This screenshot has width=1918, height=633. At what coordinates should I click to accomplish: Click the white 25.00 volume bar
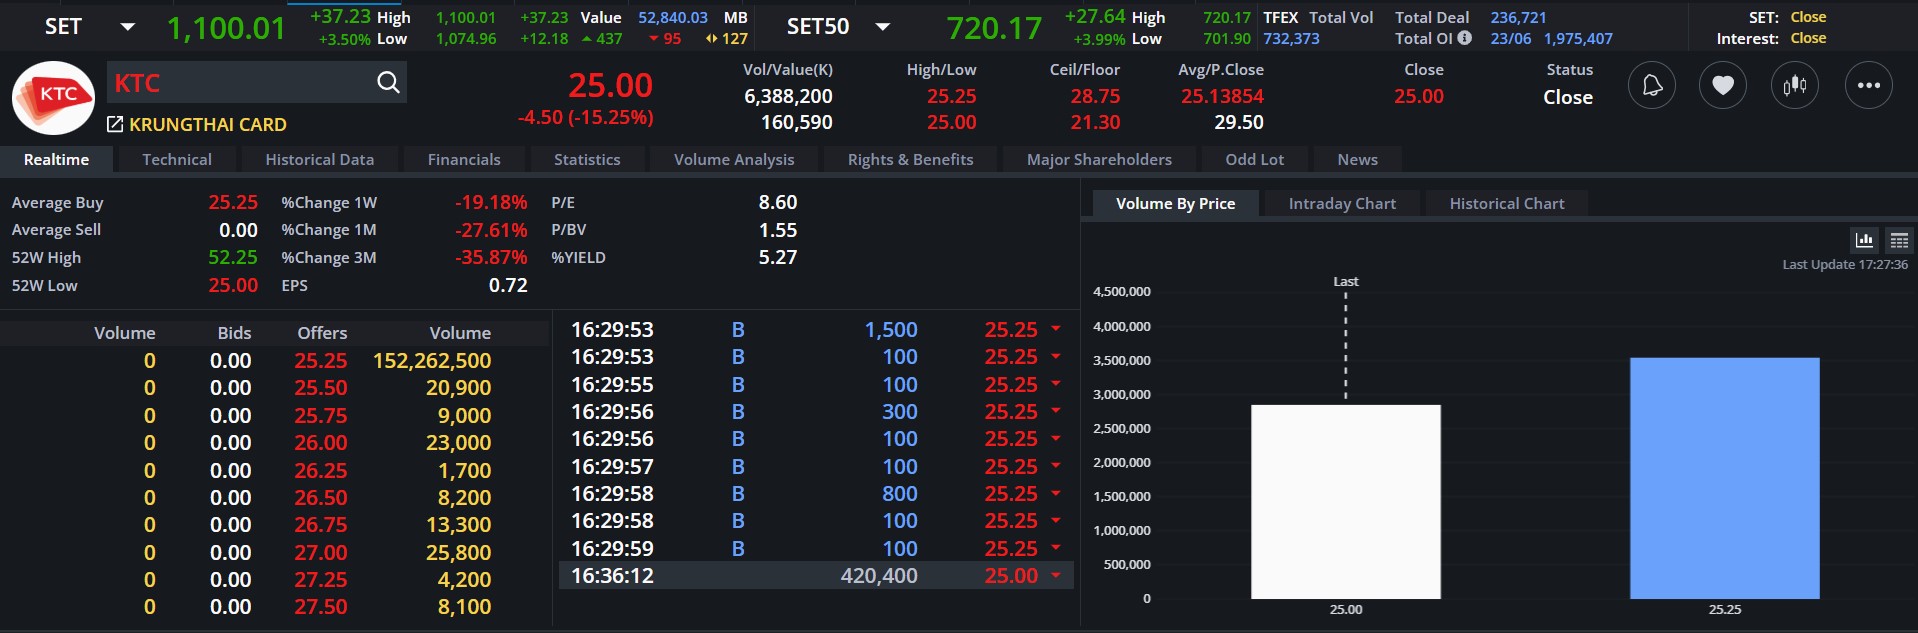pyautogui.click(x=1346, y=502)
